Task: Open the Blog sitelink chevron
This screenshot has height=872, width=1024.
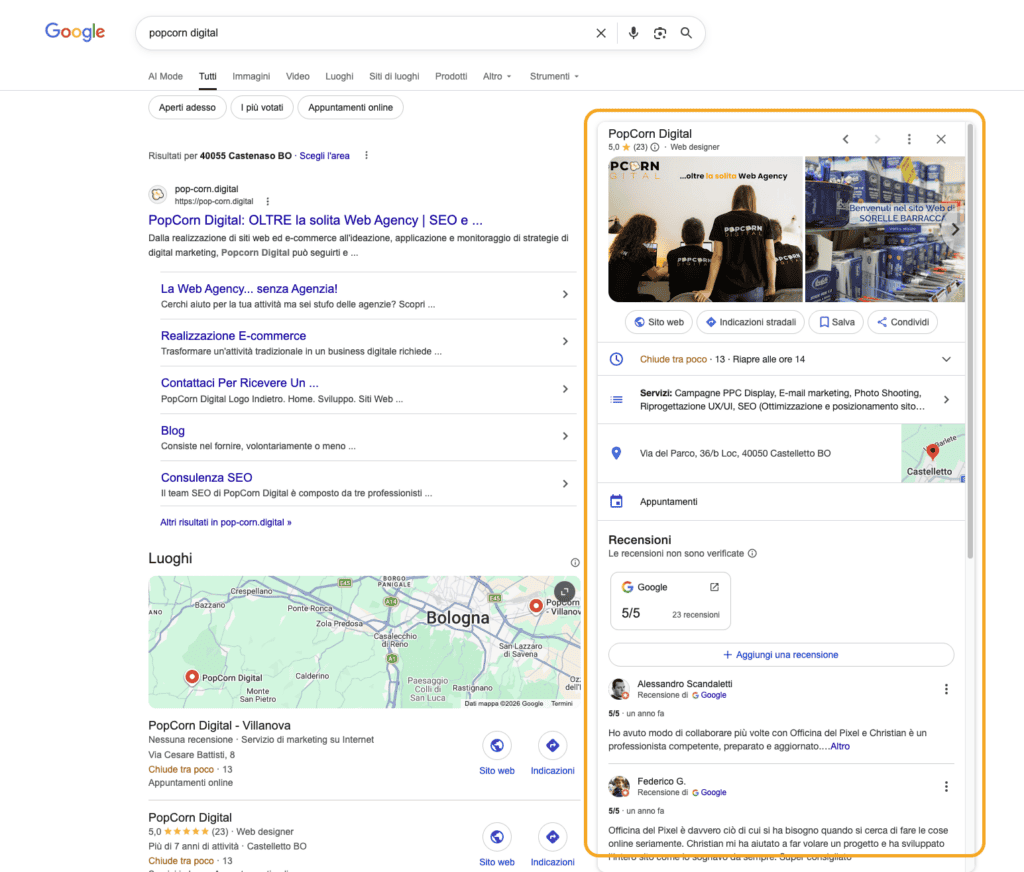Action: [565, 436]
